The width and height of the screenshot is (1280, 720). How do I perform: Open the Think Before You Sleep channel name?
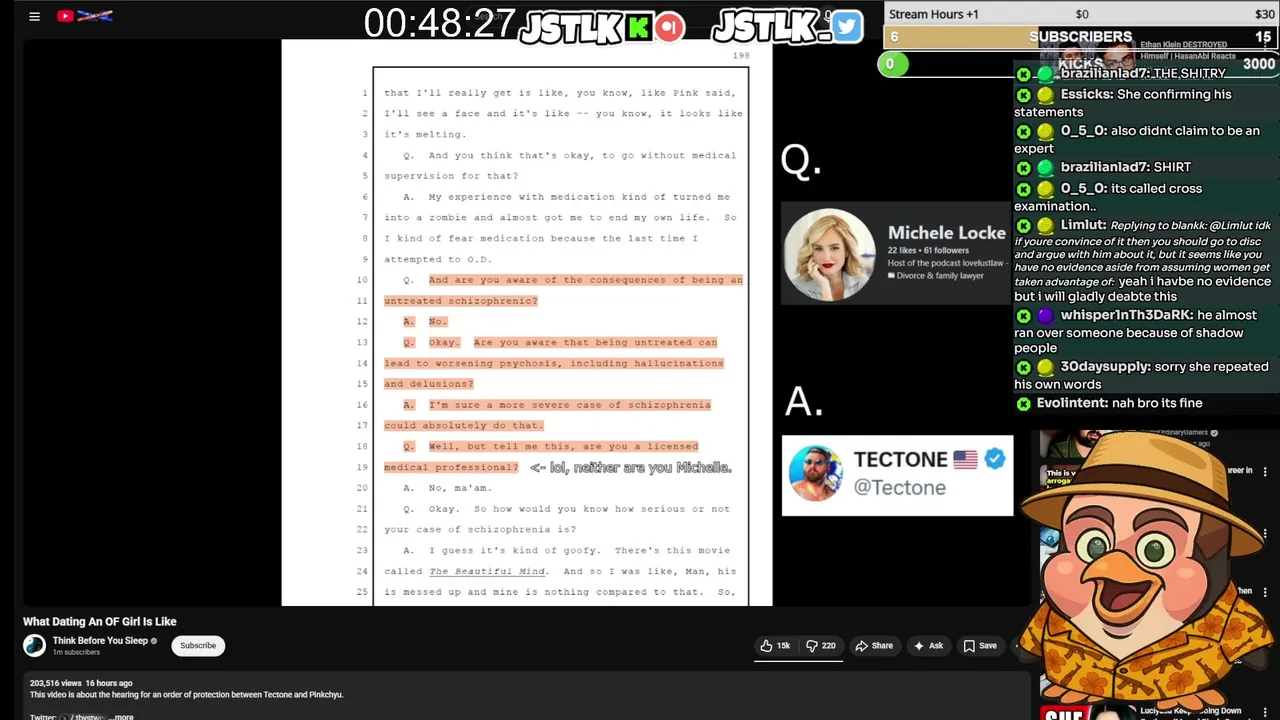[100, 641]
